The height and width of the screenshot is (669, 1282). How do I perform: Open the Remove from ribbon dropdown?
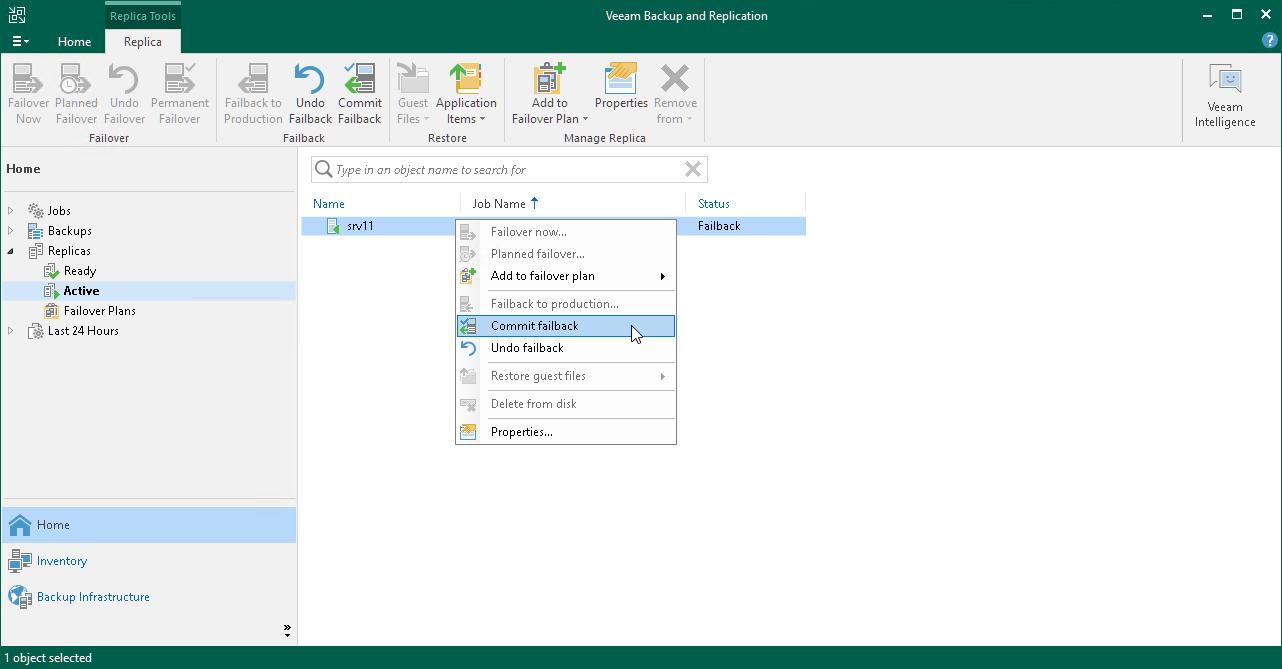click(x=675, y=94)
